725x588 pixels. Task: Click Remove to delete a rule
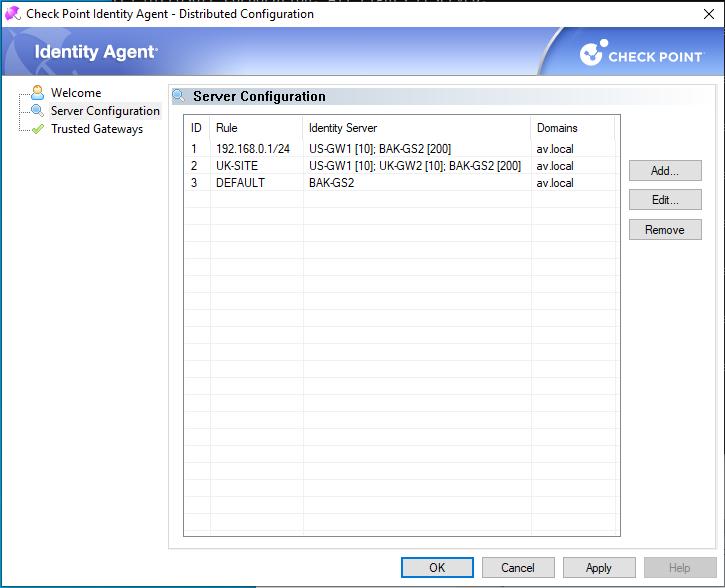click(665, 230)
